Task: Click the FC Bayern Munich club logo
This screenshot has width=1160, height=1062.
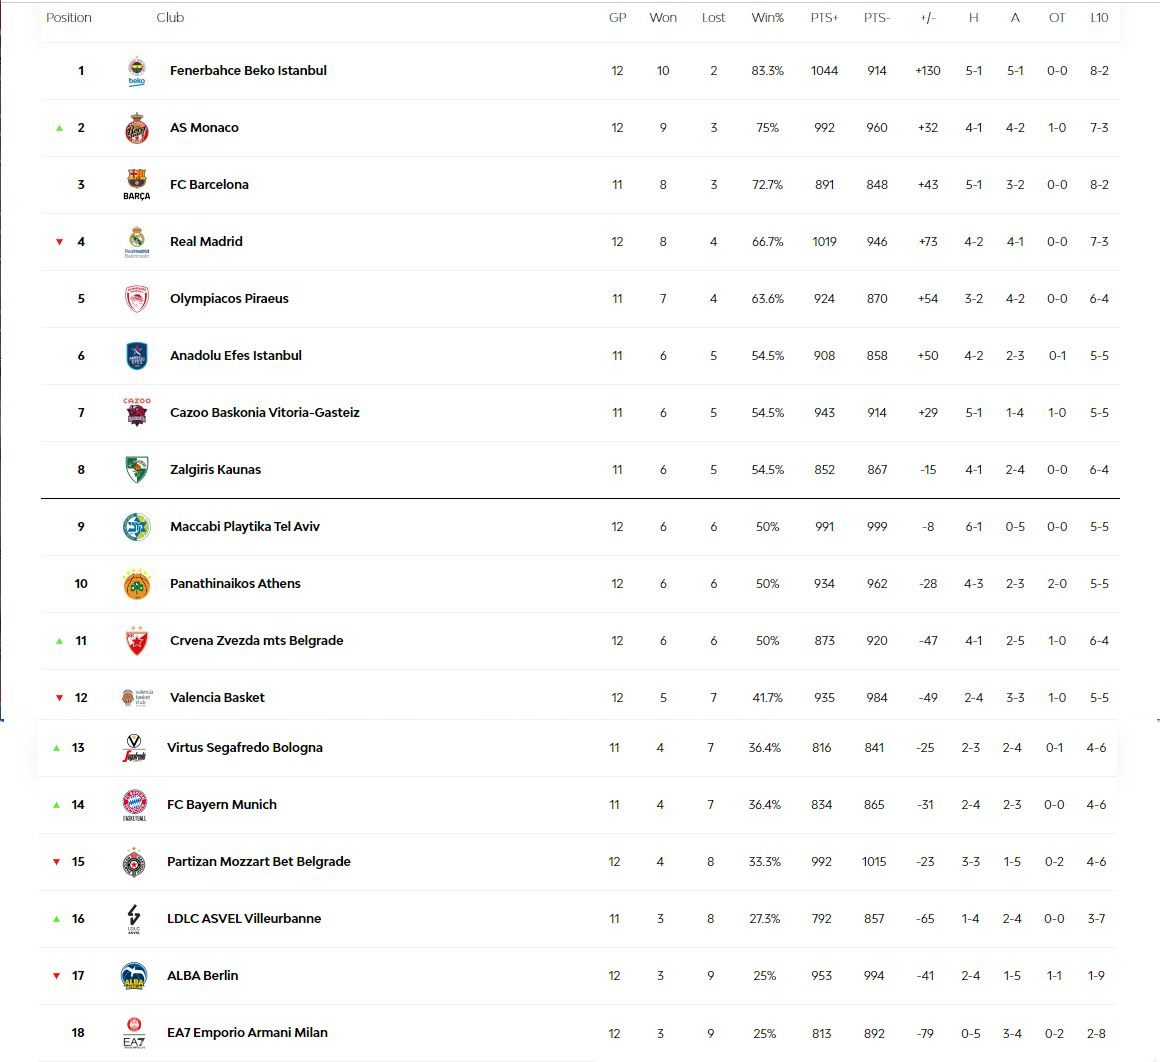Action: click(134, 805)
